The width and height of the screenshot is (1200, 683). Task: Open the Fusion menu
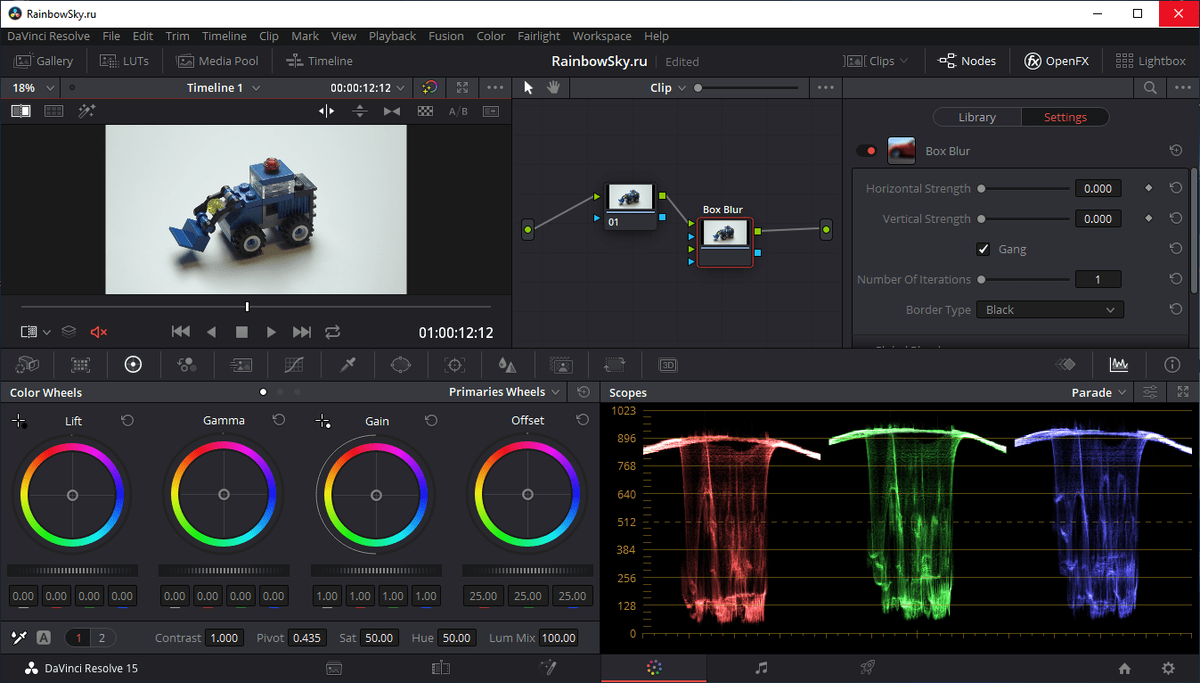click(x=446, y=36)
